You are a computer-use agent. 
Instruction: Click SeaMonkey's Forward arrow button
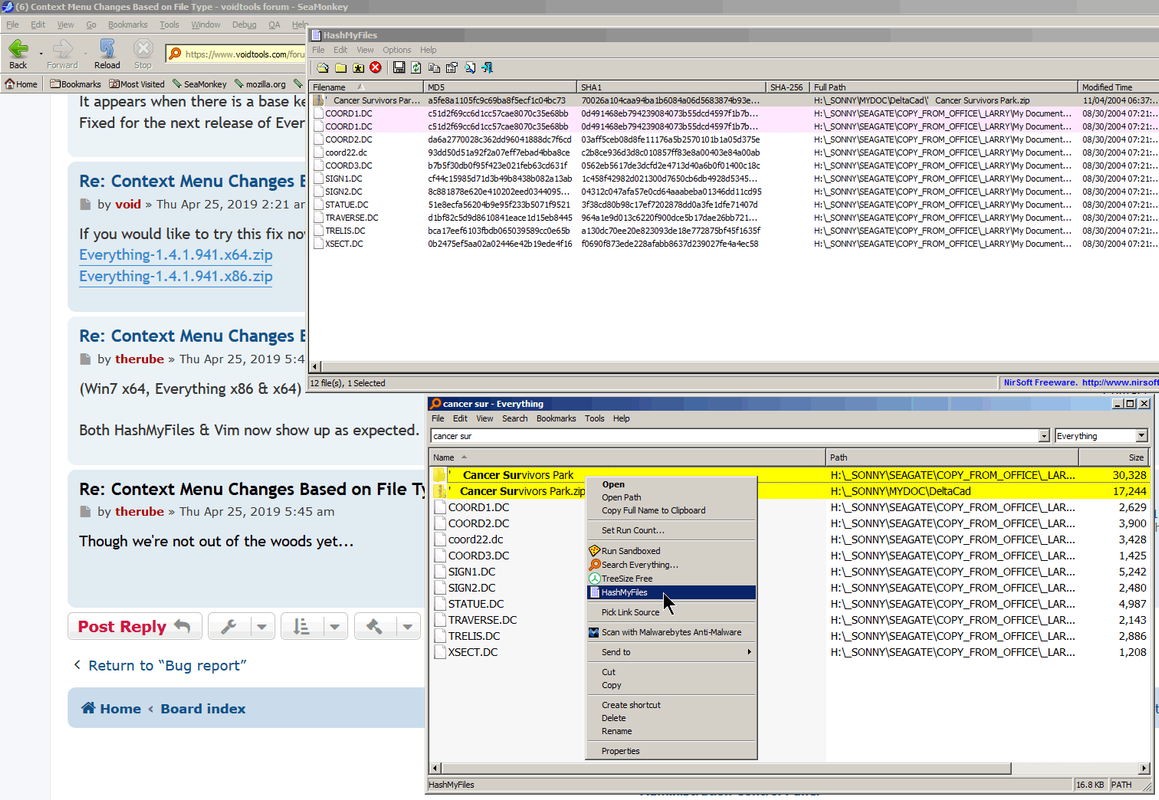coord(62,54)
